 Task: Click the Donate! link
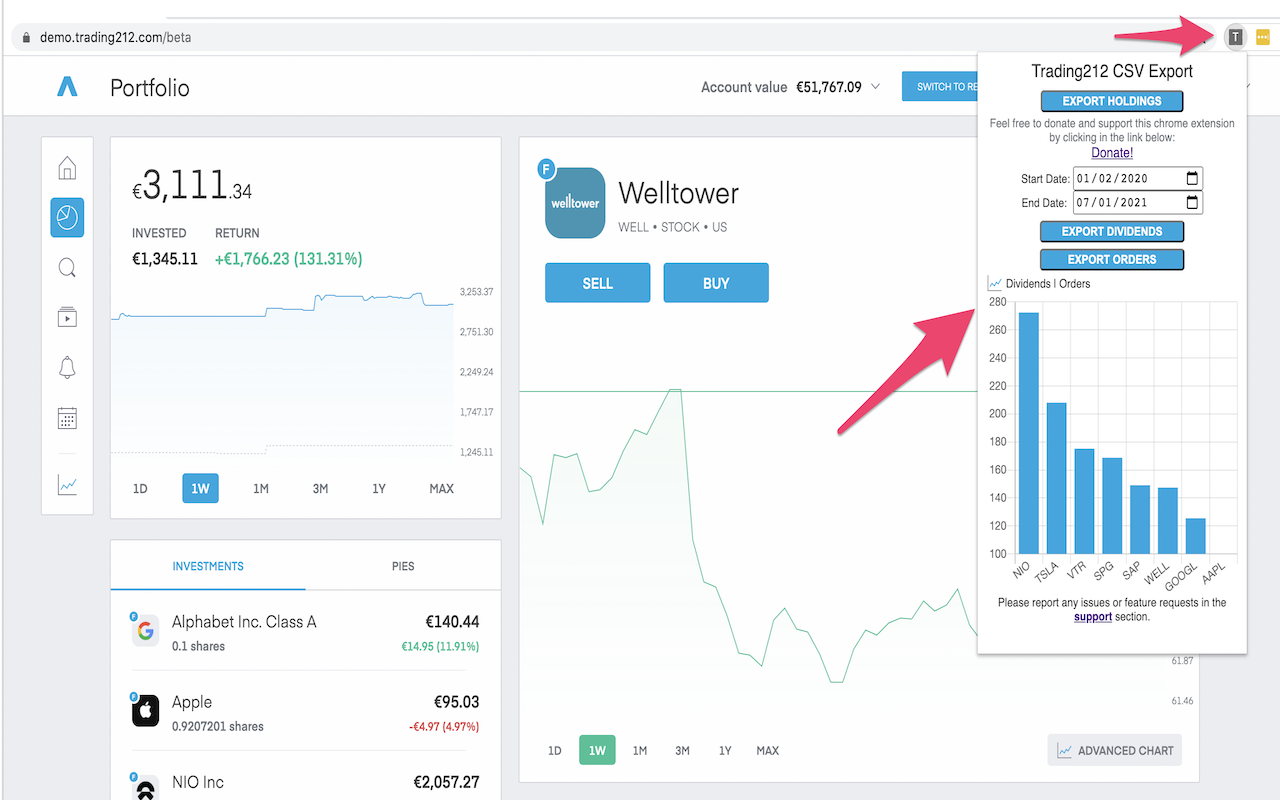pyautogui.click(x=1112, y=152)
